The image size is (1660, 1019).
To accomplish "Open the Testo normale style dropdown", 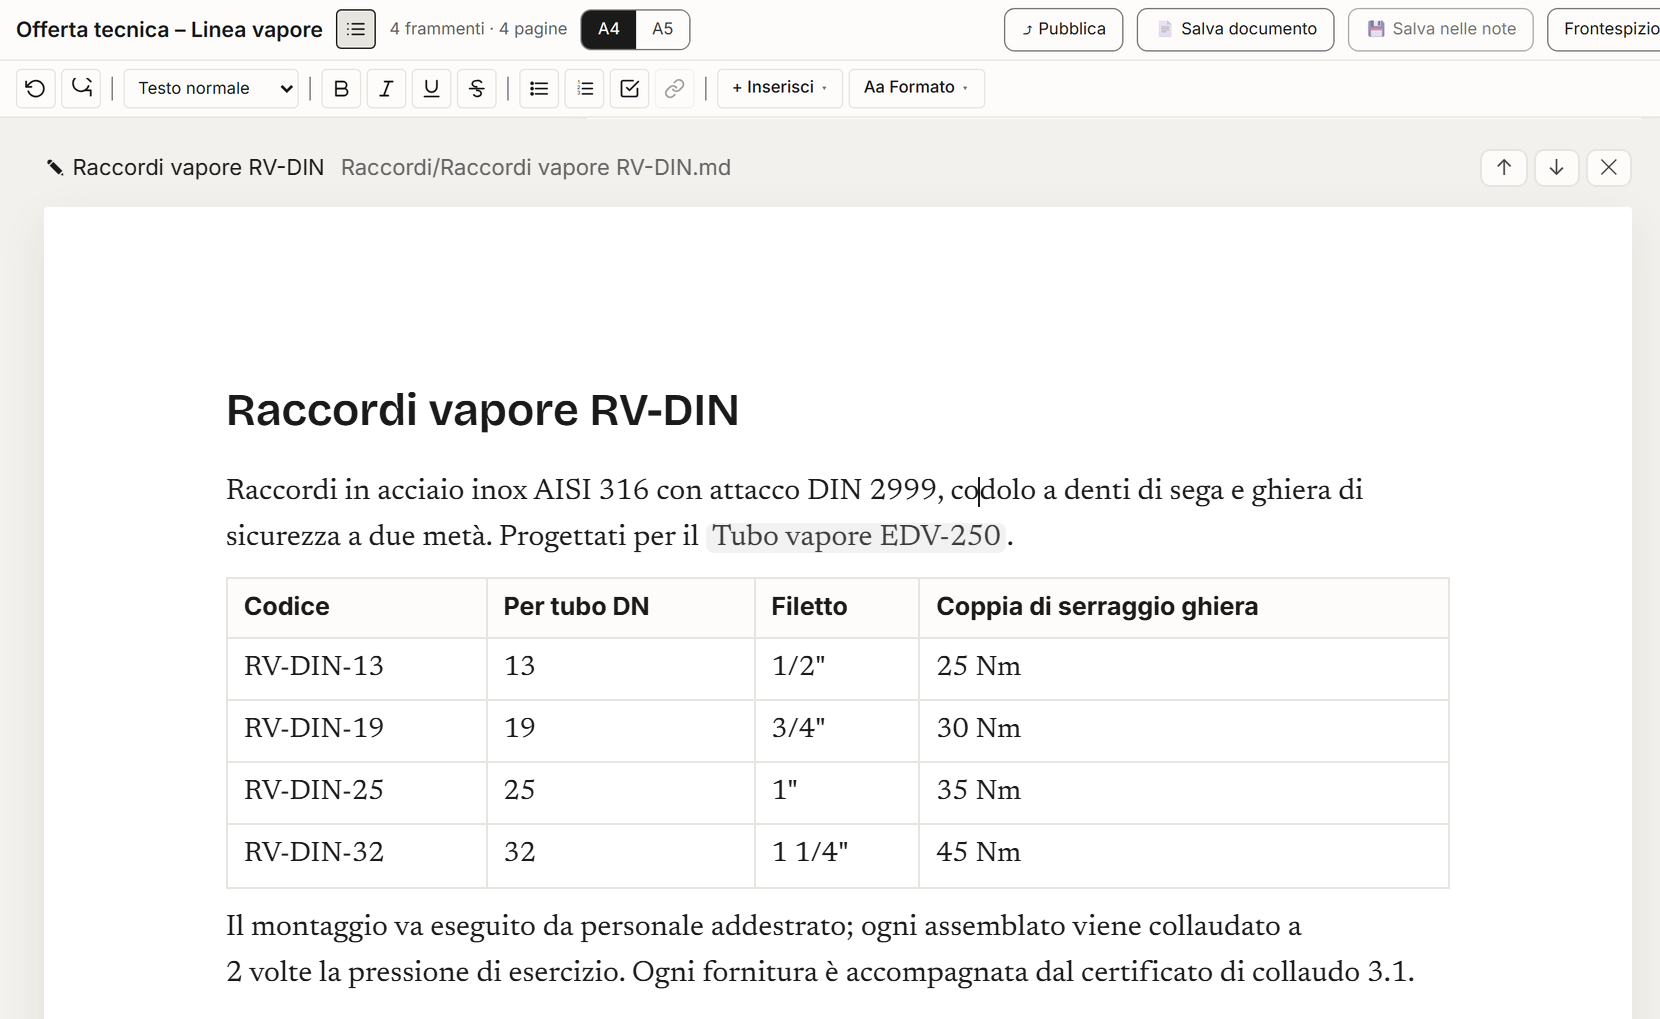I will click(x=211, y=88).
